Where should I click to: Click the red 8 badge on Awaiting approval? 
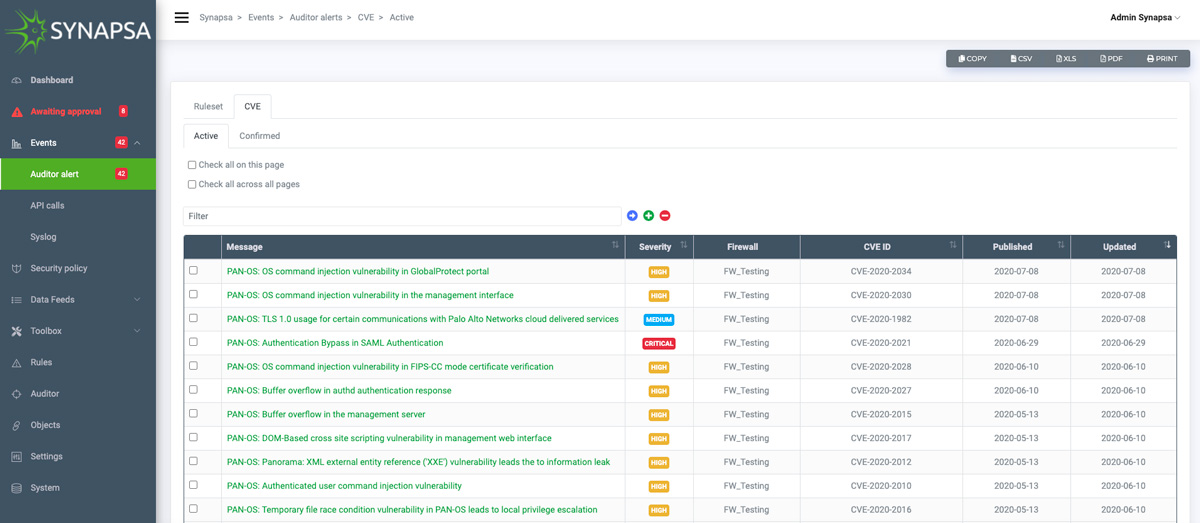click(x=123, y=111)
